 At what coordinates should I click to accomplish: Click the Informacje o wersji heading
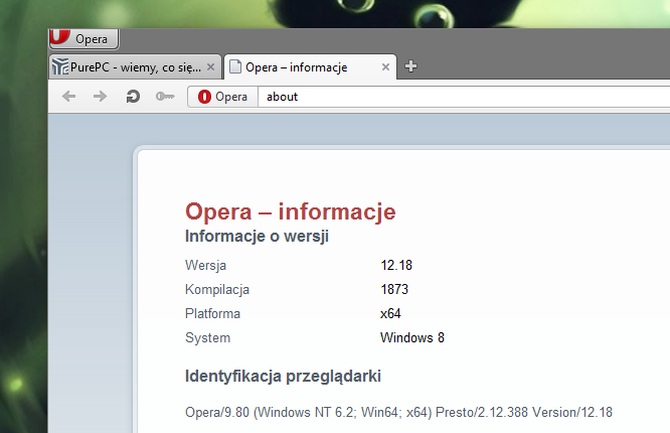pyautogui.click(x=257, y=236)
